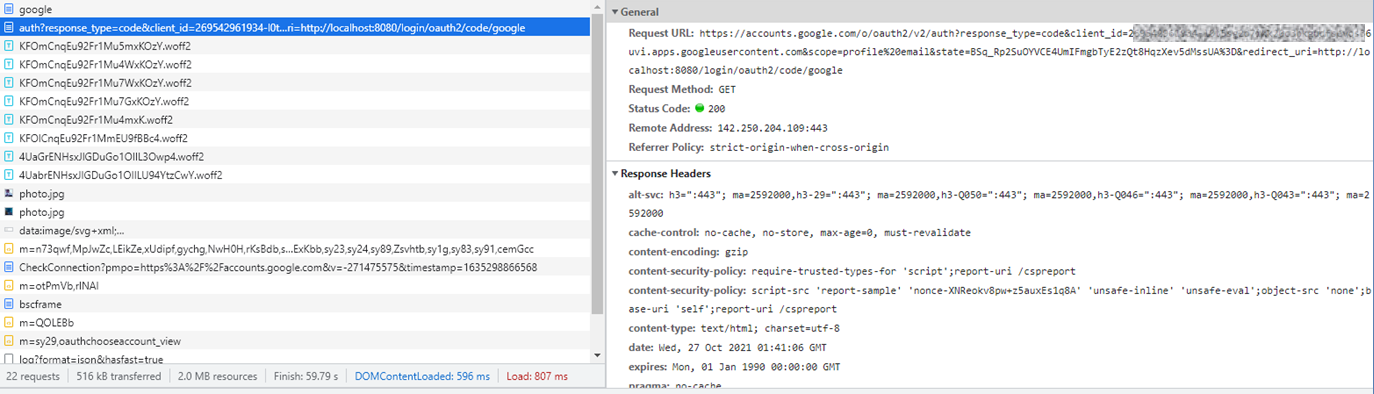Collapse the Response Headers section
1374x394 pixels.
click(x=613, y=174)
